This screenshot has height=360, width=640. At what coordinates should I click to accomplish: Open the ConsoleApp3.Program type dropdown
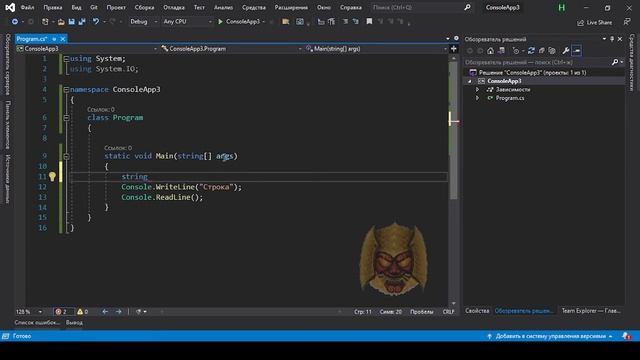coord(231,49)
